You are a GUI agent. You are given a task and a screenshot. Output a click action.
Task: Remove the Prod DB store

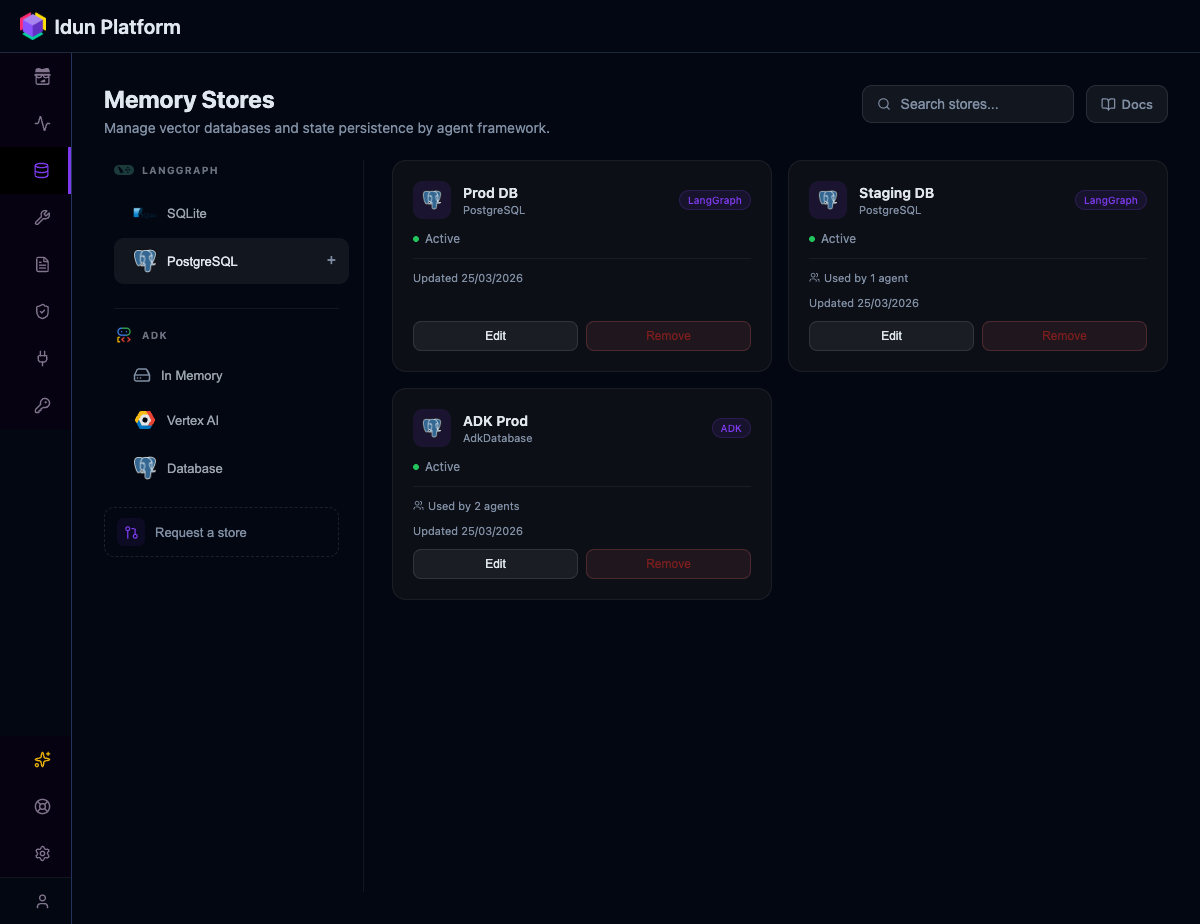668,336
